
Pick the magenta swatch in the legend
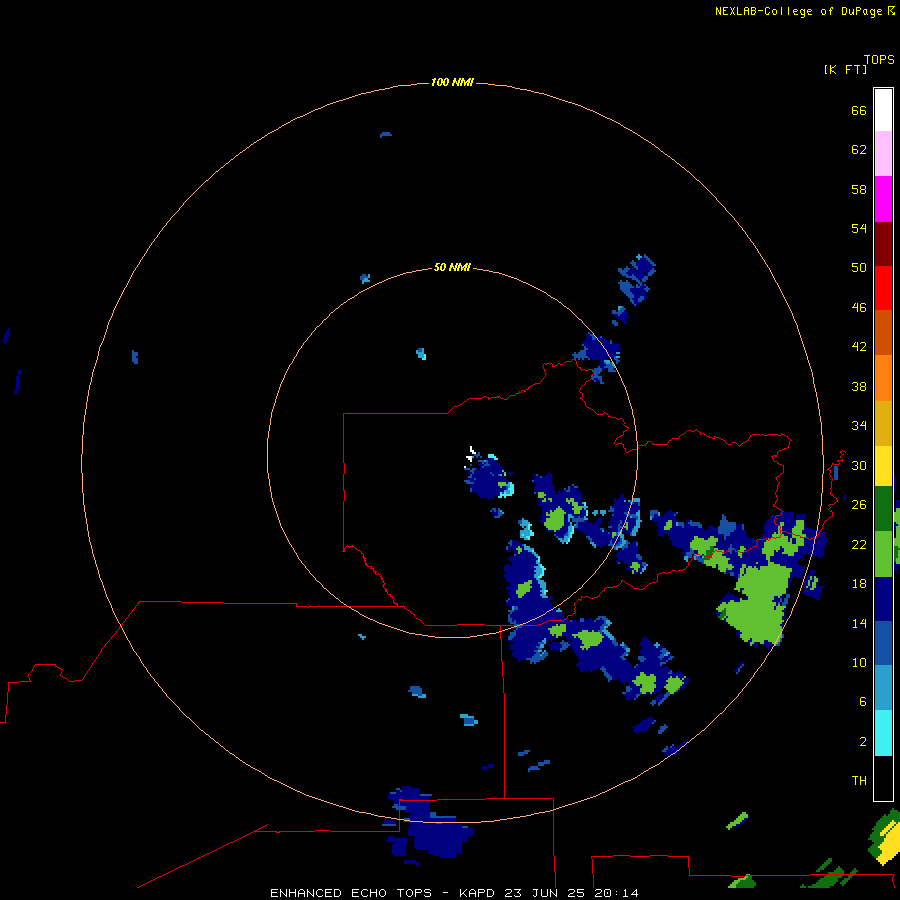pyautogui.click(x=883, y=199)
